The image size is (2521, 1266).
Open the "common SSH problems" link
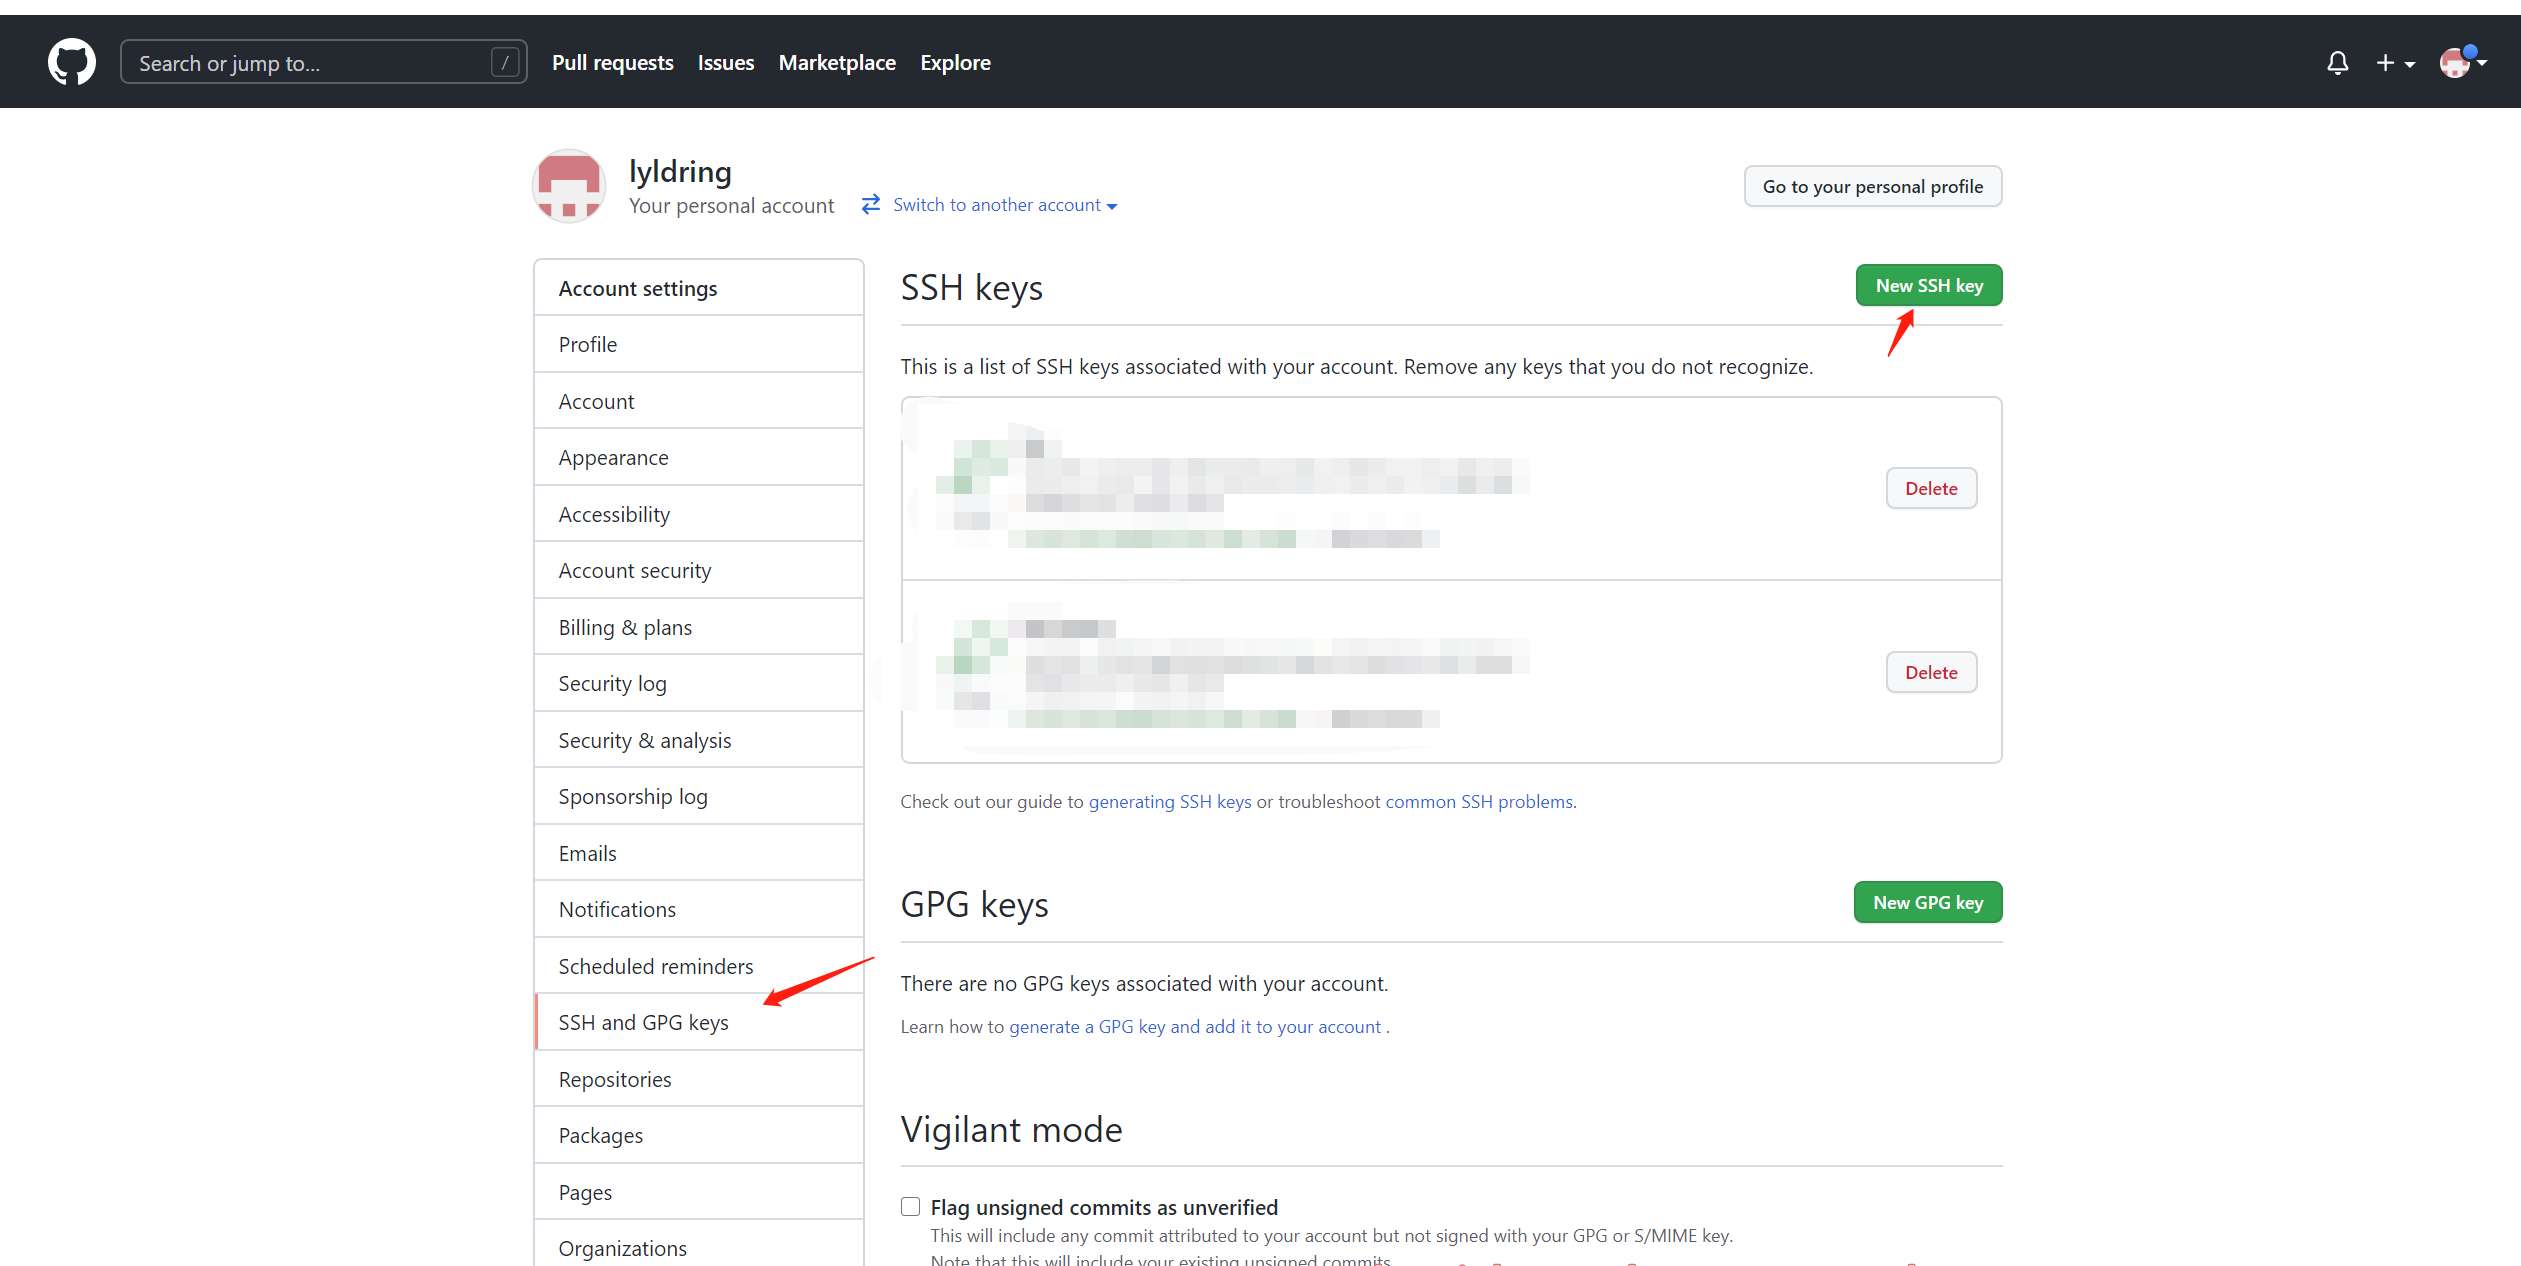coord(1479,801)
